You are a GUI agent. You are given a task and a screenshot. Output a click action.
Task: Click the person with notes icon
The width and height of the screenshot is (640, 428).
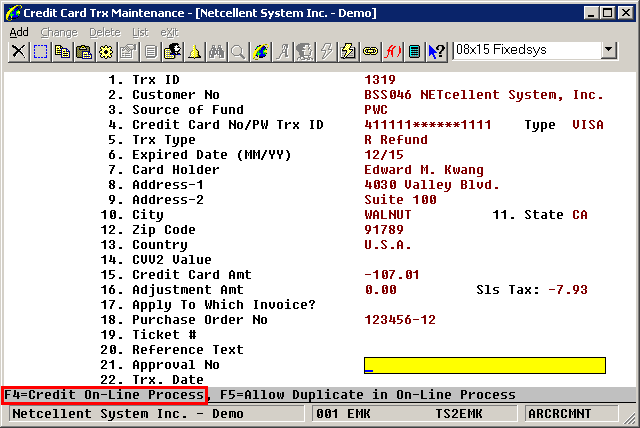point(173,52)
